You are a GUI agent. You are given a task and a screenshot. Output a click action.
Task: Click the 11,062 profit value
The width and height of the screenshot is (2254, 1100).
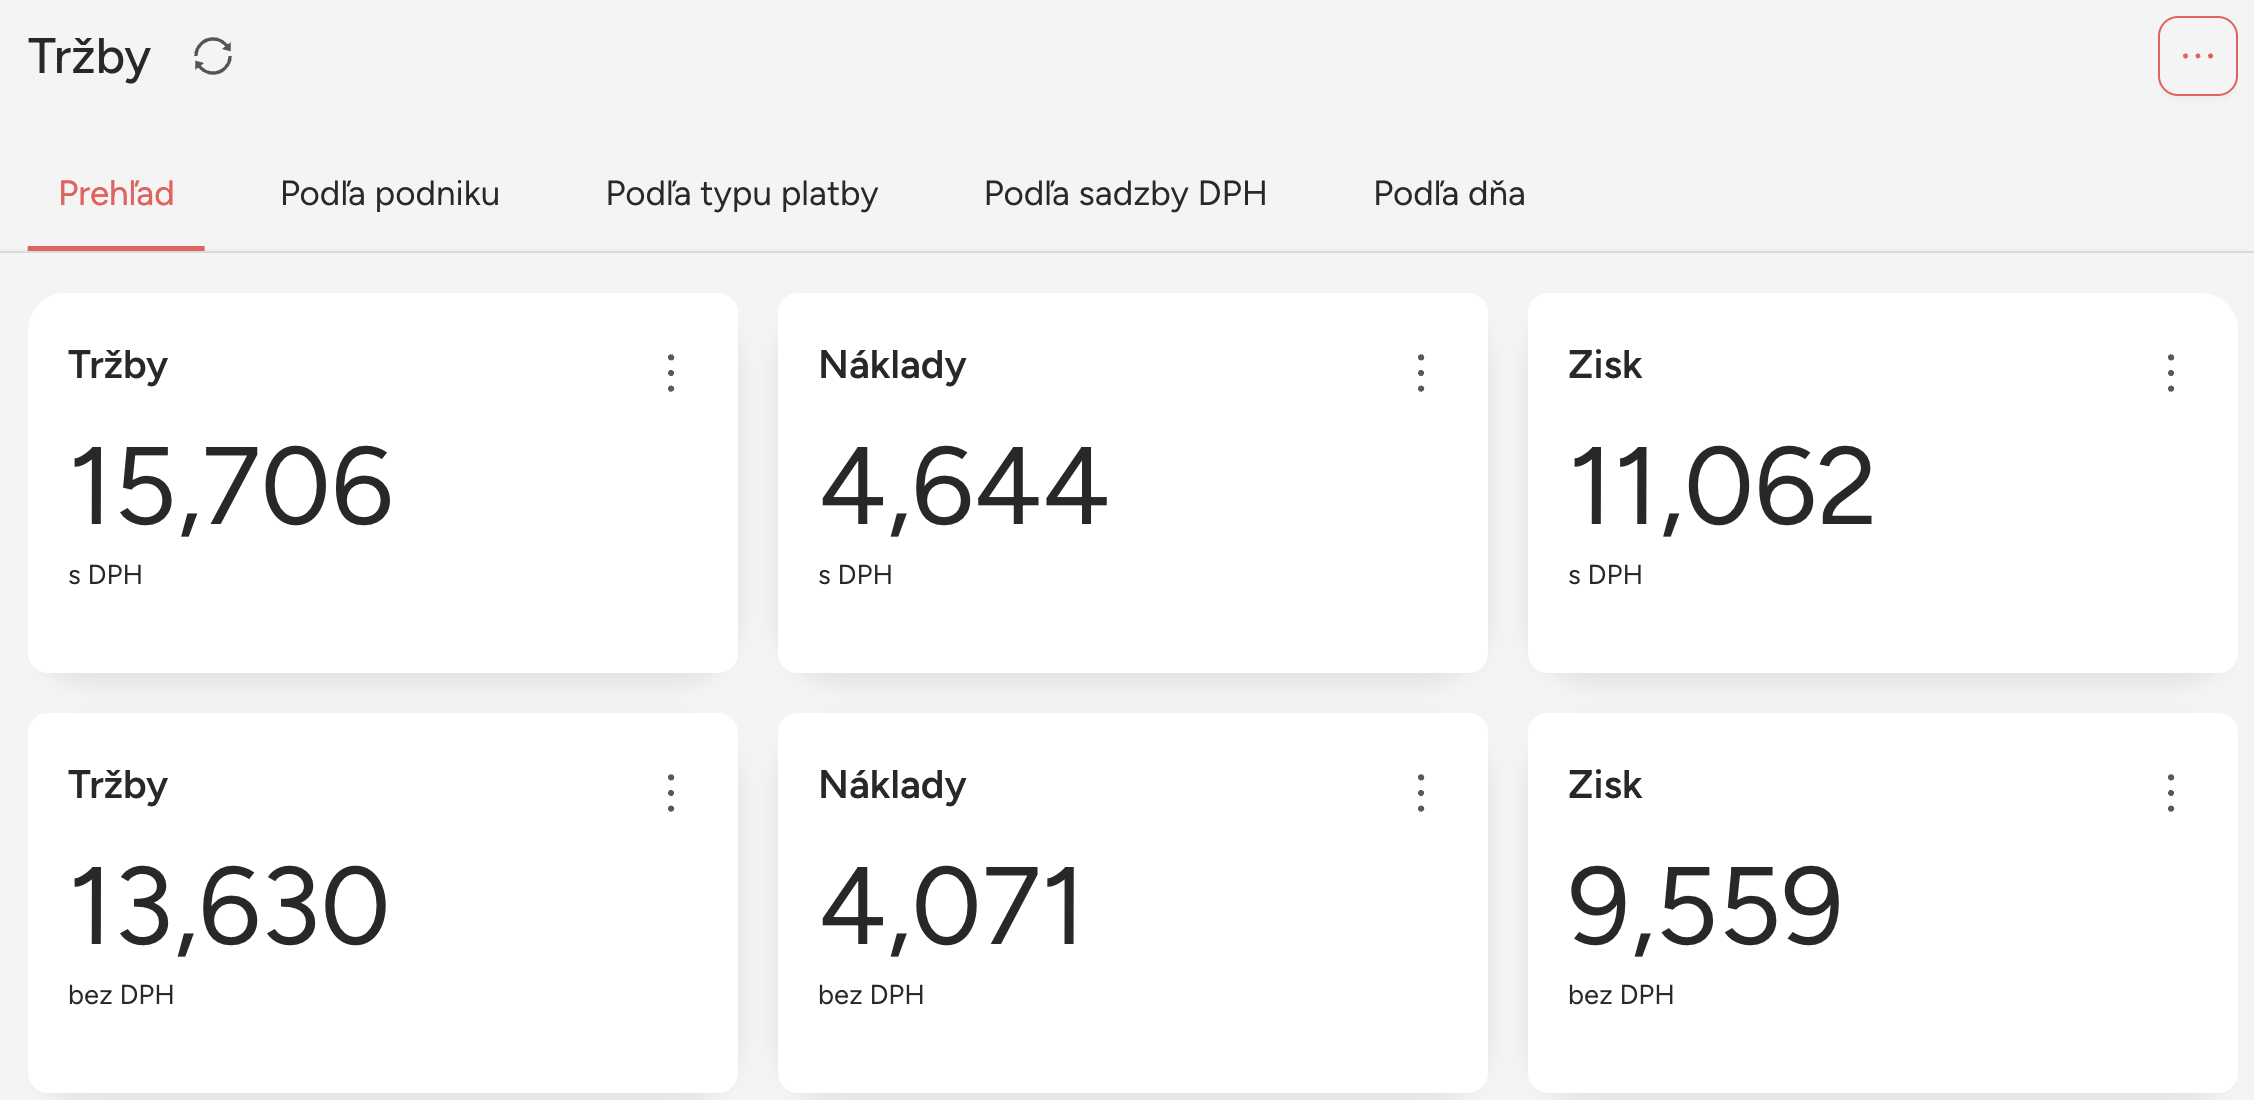point(1721,487)
